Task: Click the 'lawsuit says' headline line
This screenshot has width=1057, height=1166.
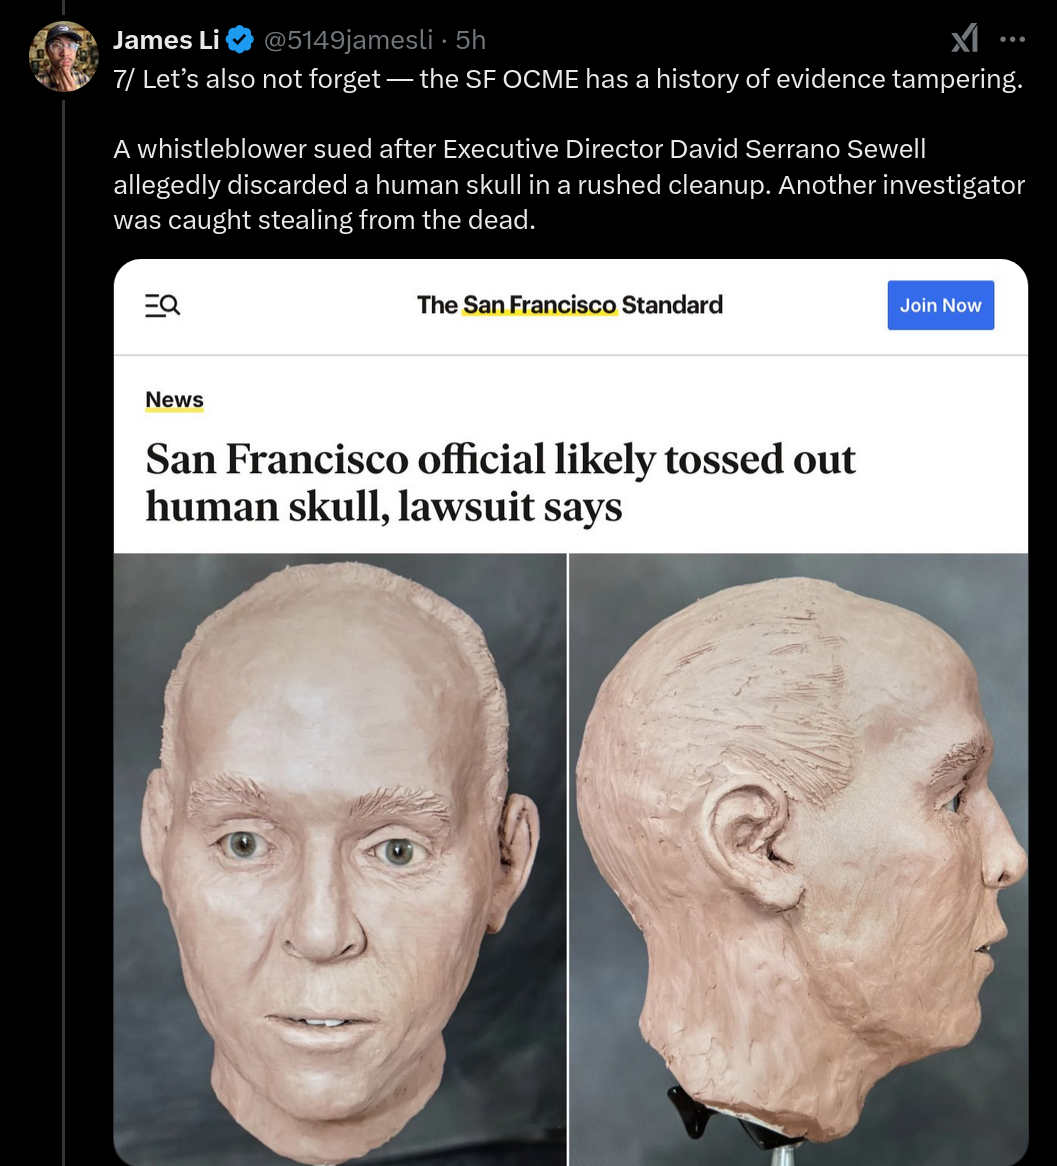Action: 383,506
